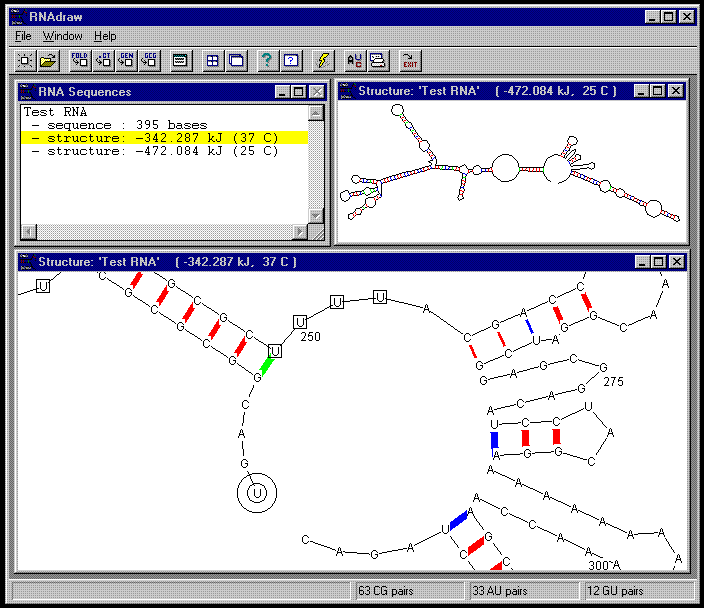Tile windows using the grid icon
The width and height of the screenshot is (704, 608).
213,60
